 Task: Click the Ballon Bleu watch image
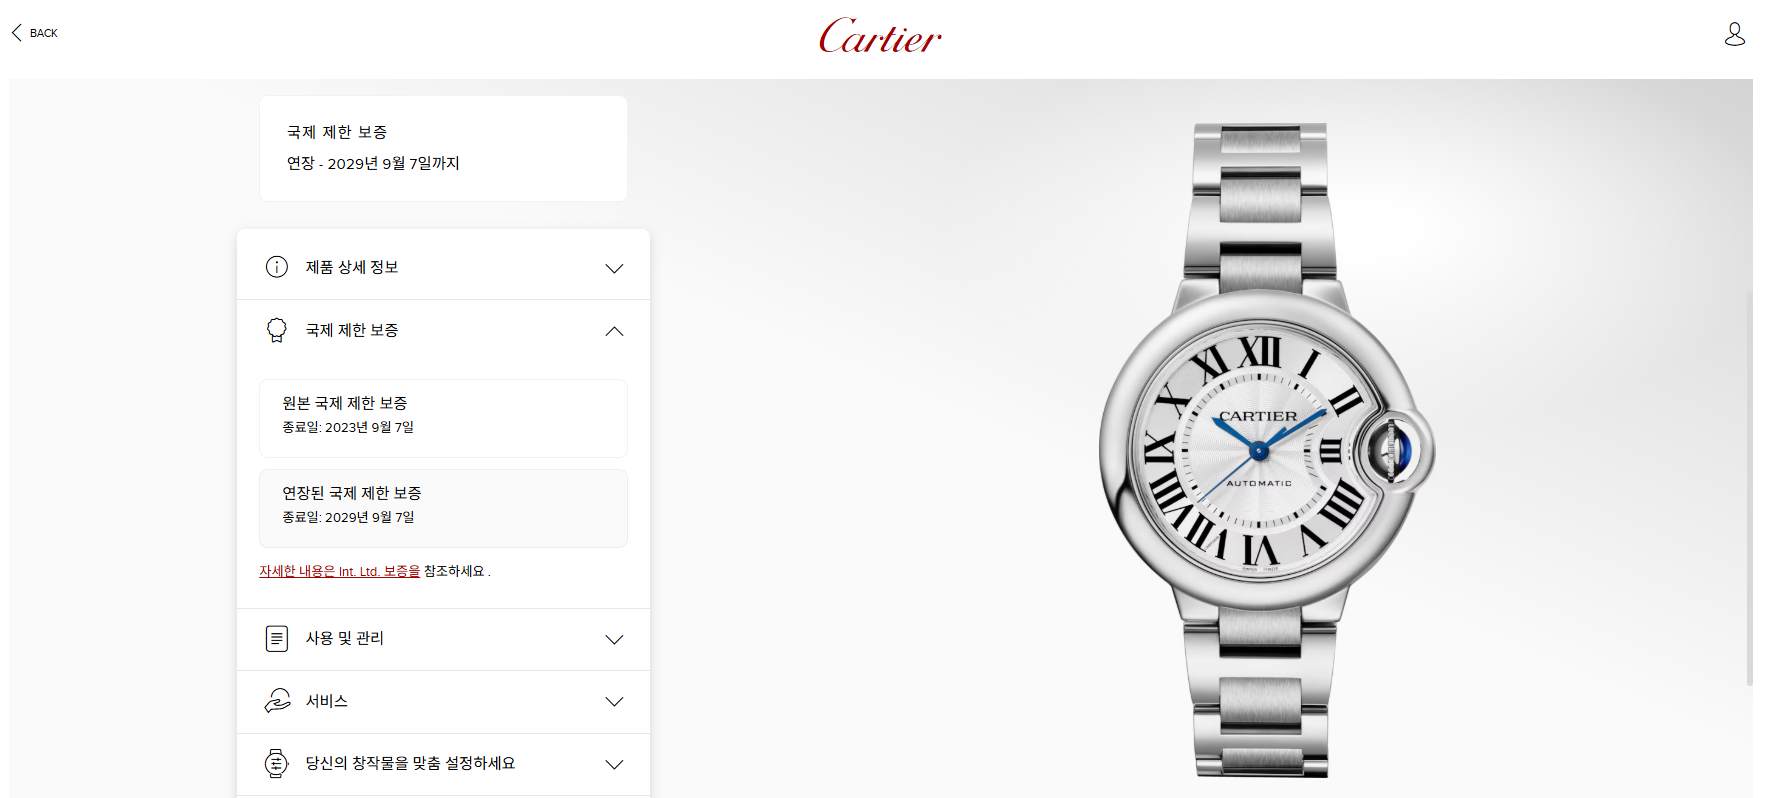tap(1266, 450)
